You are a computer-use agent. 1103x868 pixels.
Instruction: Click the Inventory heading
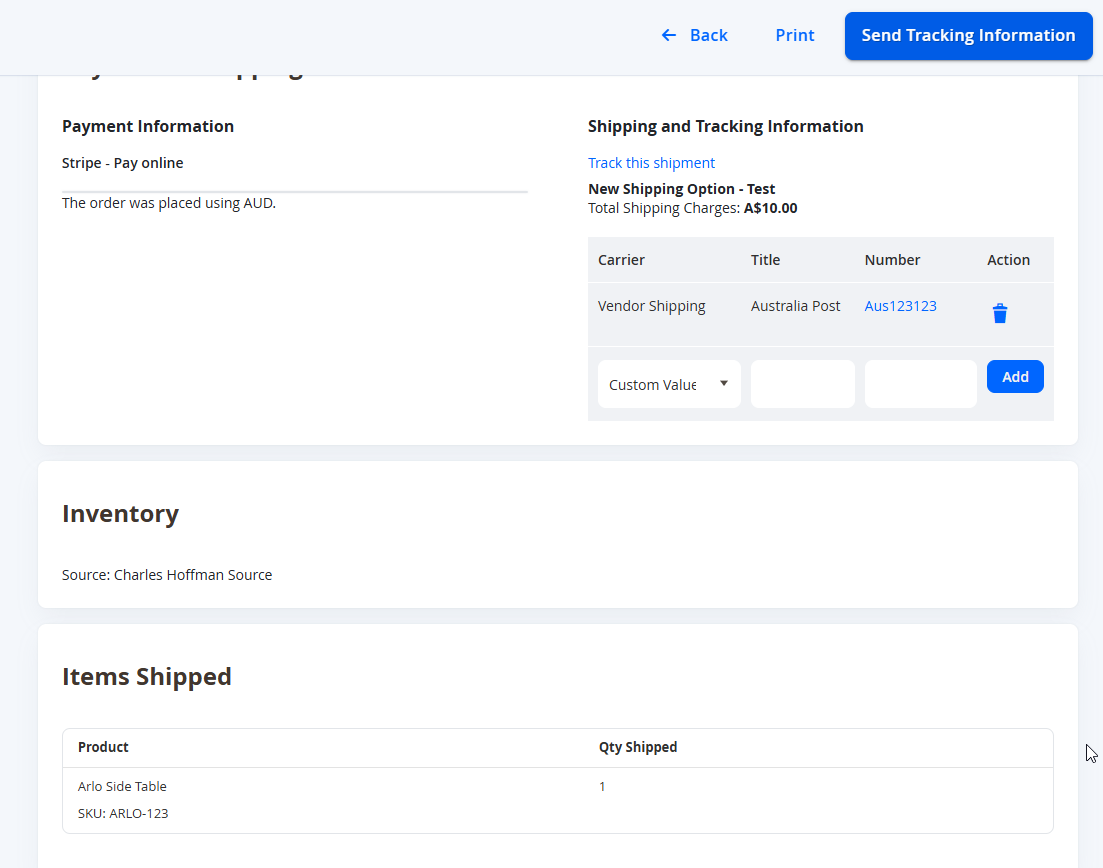tap(120, 513)
